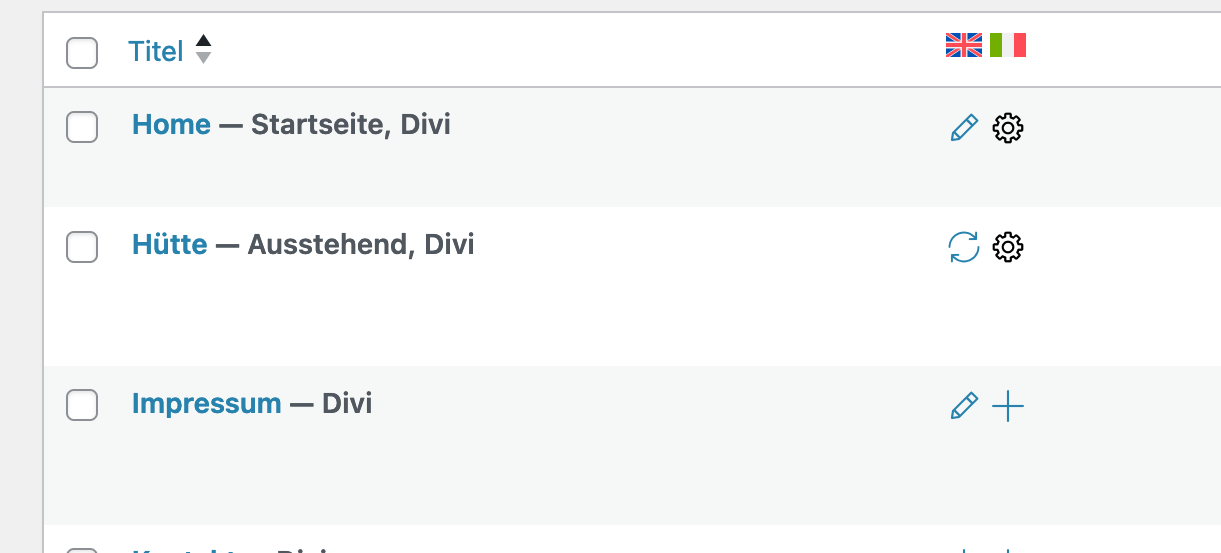The image size is (1221, 553).
Task: Check the Hütte page checkbox
Action: 82,246
